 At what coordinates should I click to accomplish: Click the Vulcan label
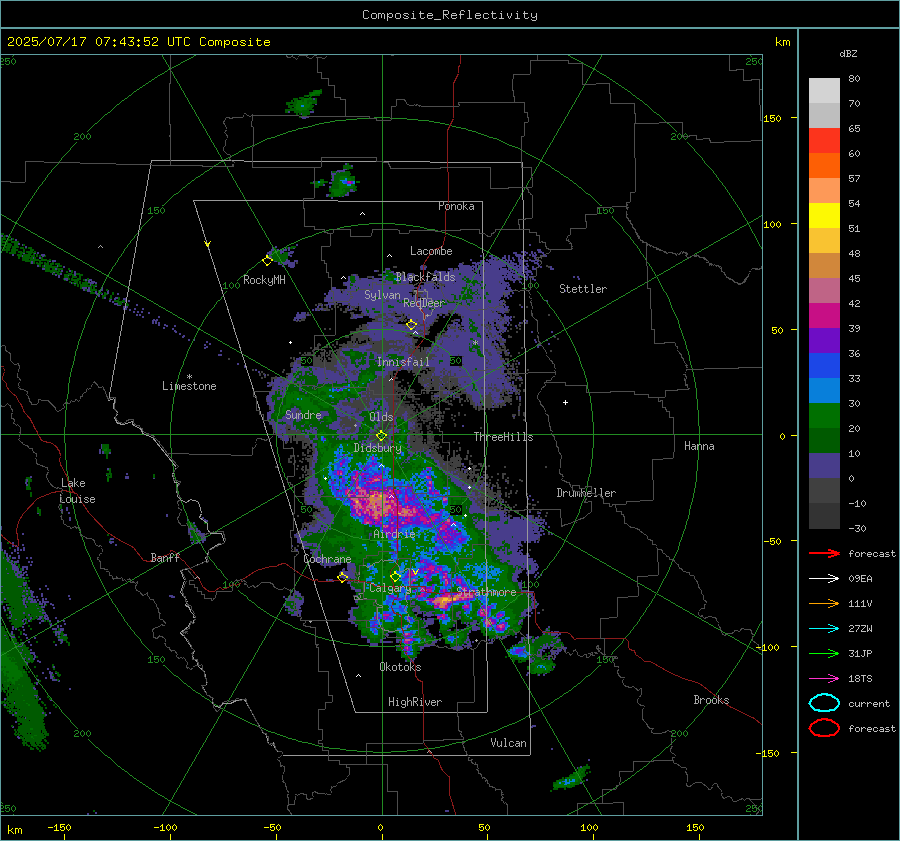click(x=509, y=743)
